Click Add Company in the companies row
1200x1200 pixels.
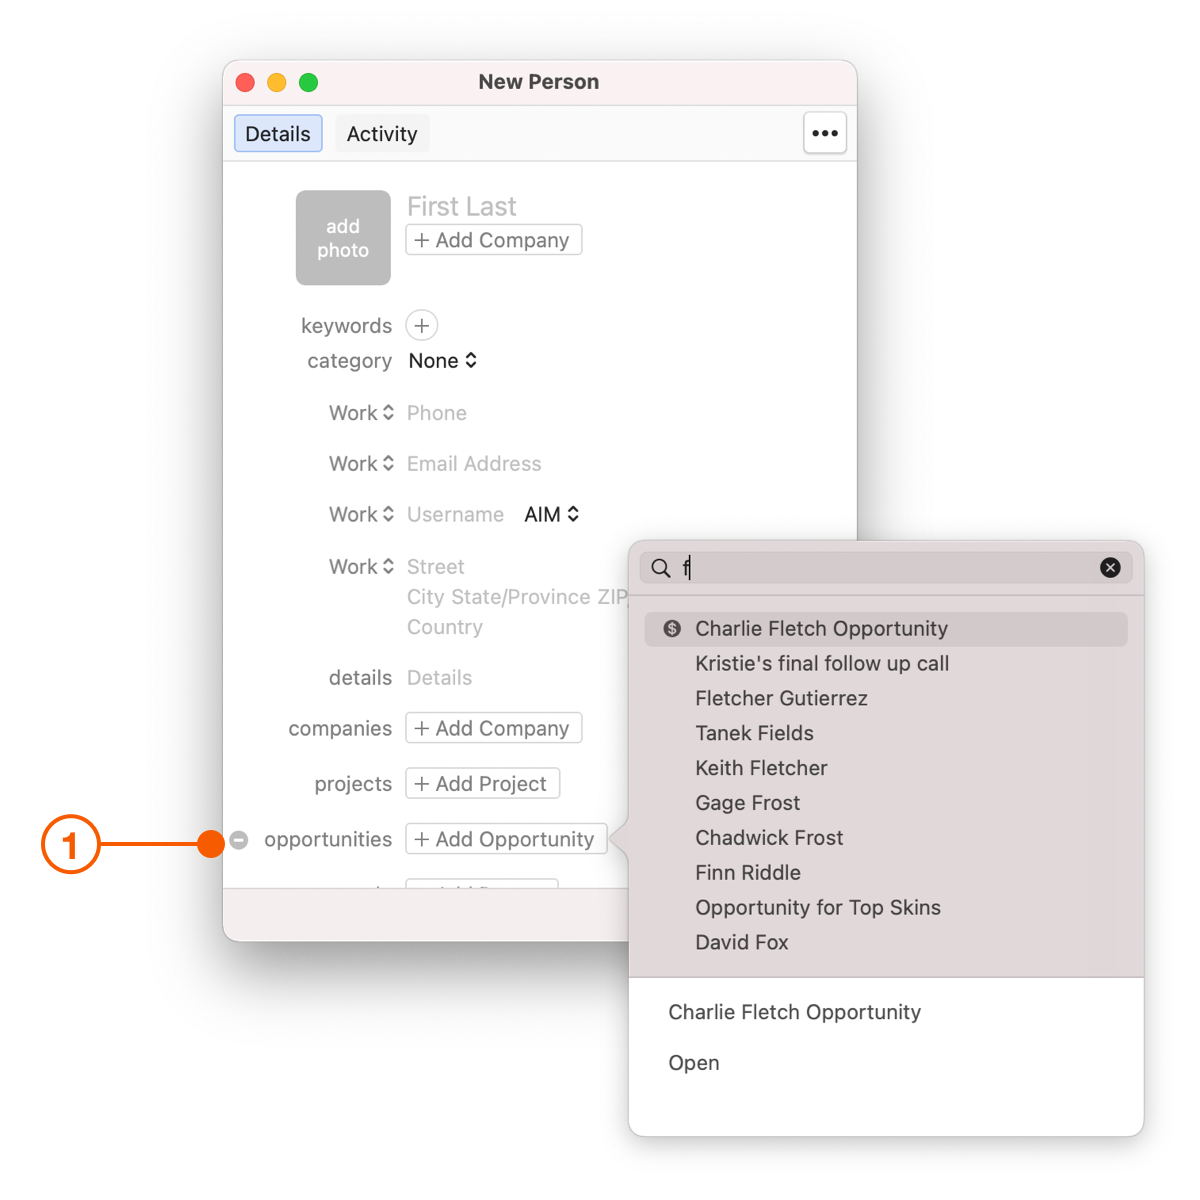pos(494,729)
